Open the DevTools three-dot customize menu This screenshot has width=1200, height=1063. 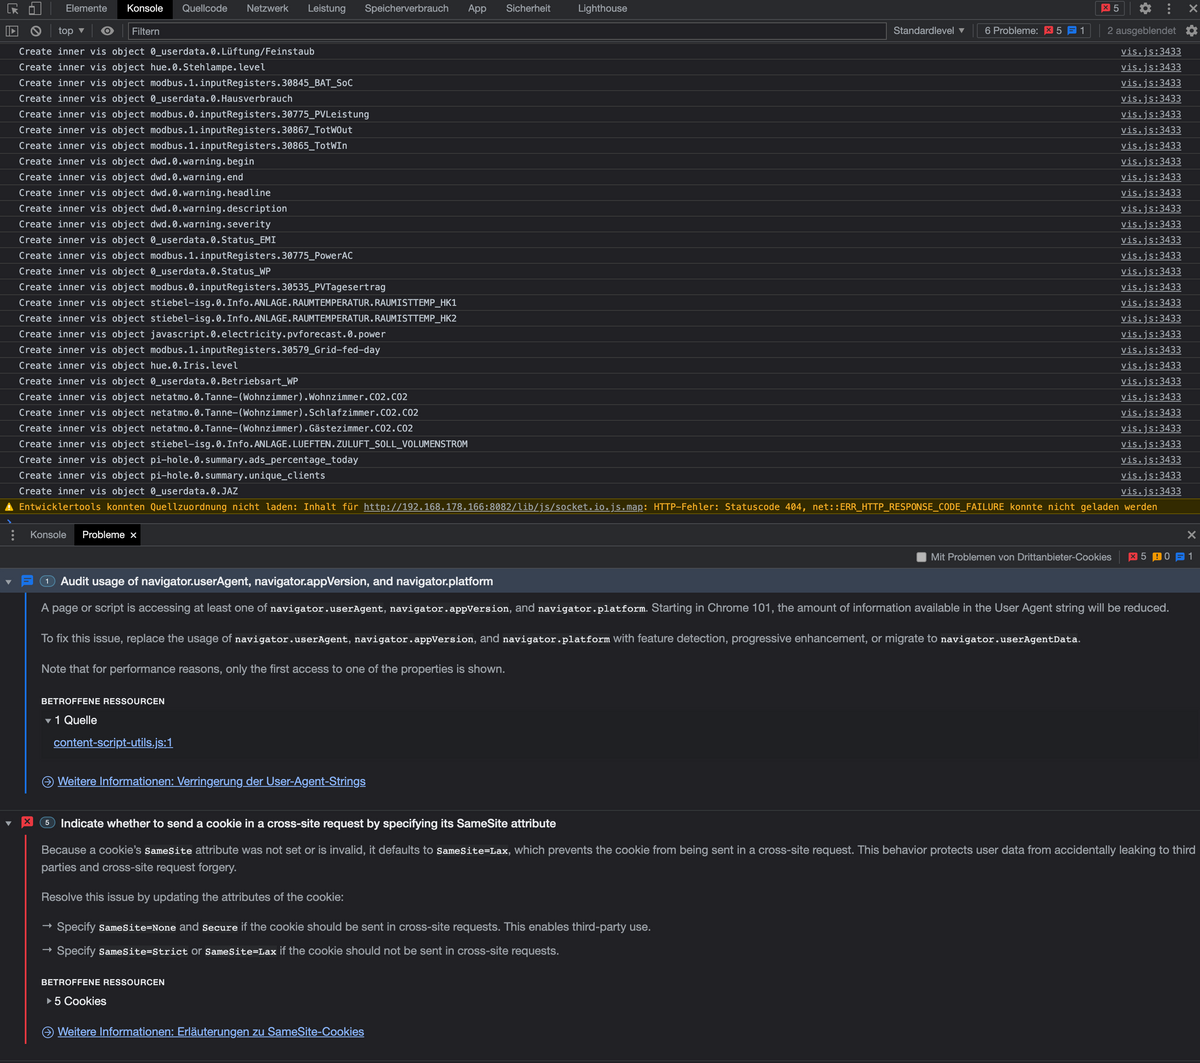(x=1169, y=8)
